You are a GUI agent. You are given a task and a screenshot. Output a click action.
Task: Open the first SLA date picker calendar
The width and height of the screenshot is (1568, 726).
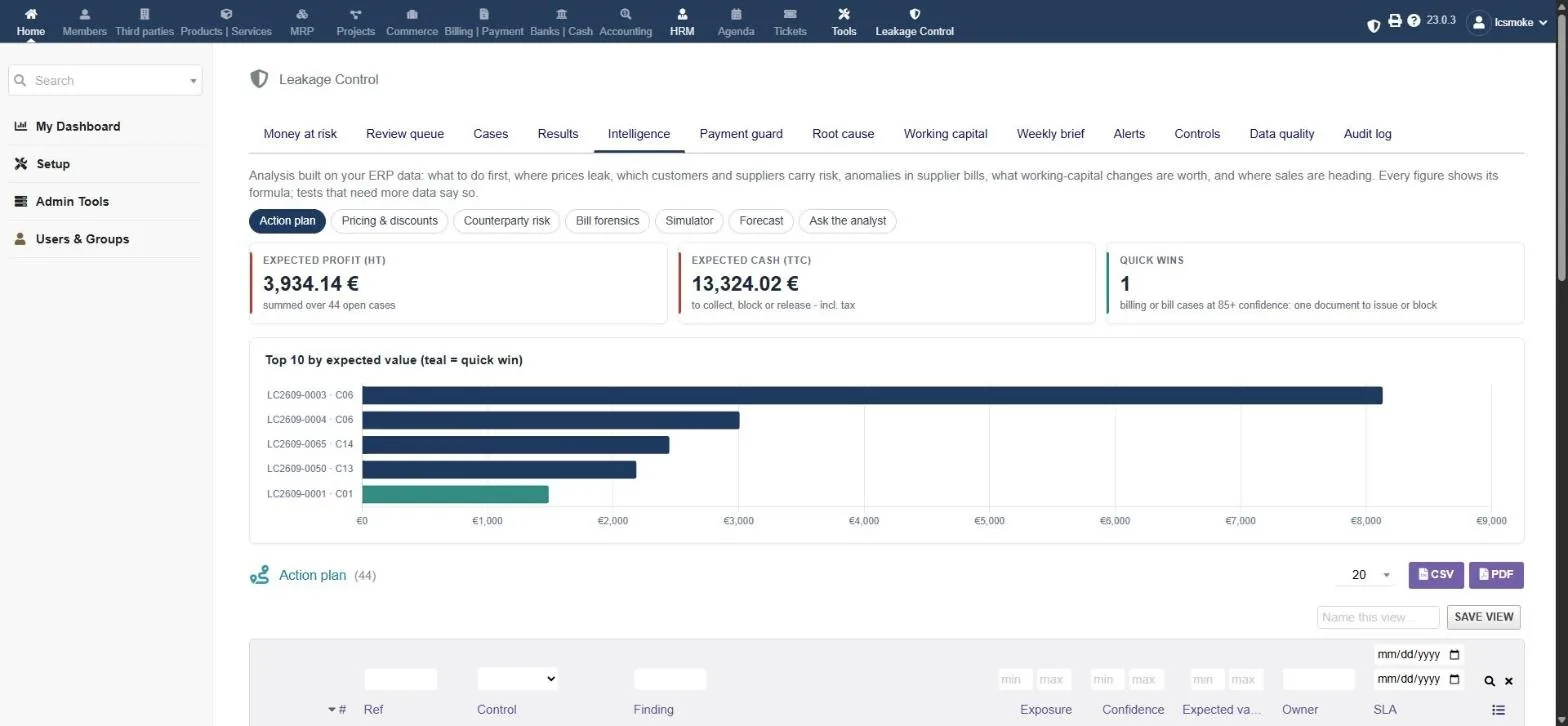pos(1455,655)
